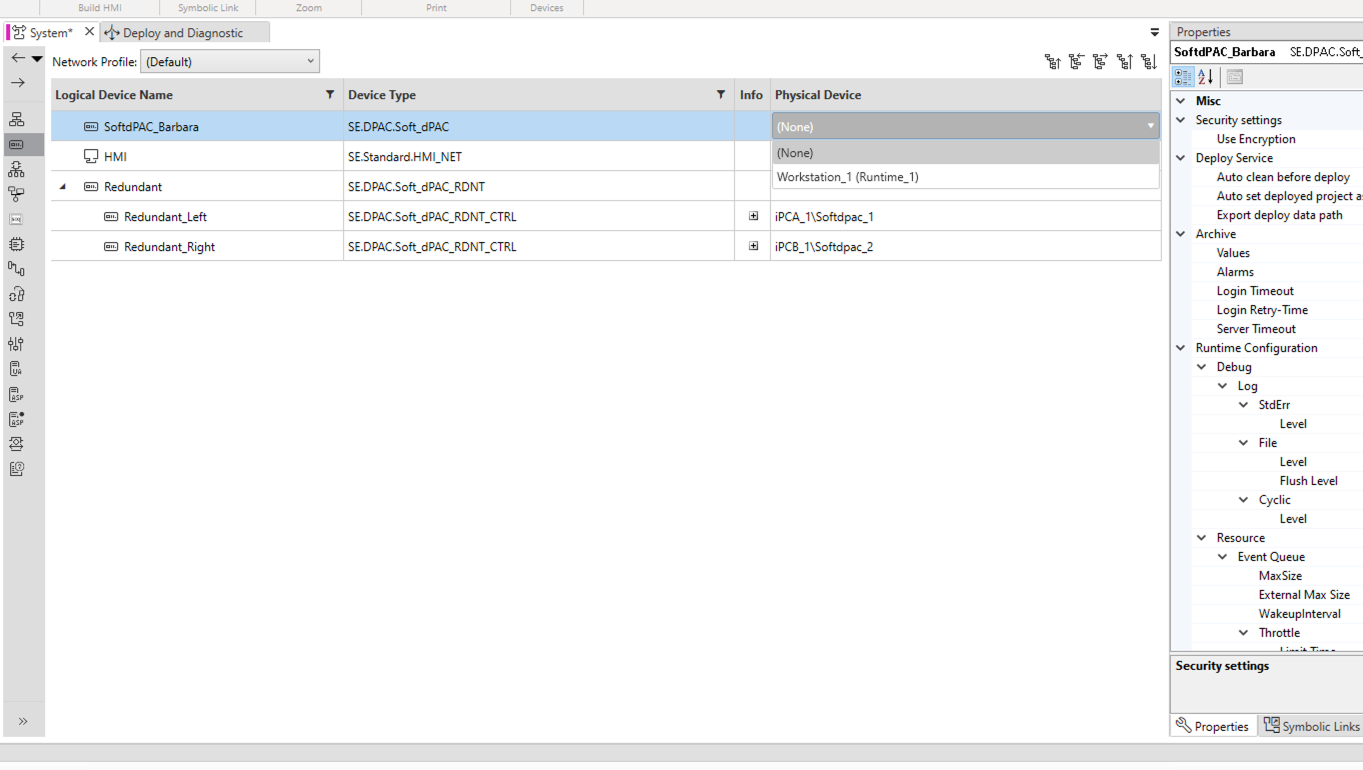Viewport: 1363px width, 770px height.
Task: Click the tree icon with down arrow
Action: (1148, 62)
